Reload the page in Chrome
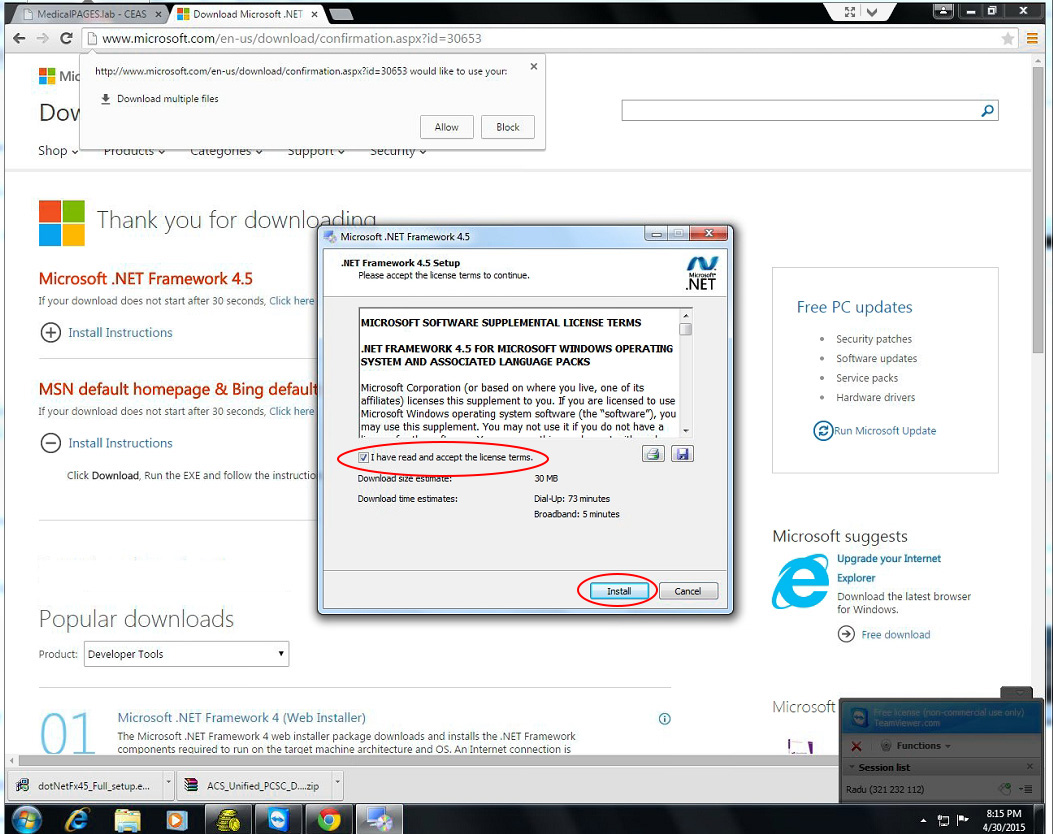 tap(66, 38)
